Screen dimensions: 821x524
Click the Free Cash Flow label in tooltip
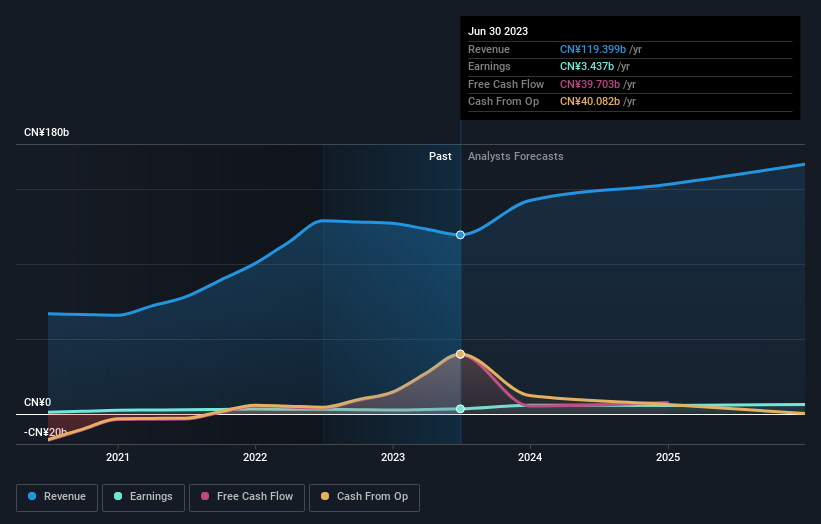pos(506,84)
